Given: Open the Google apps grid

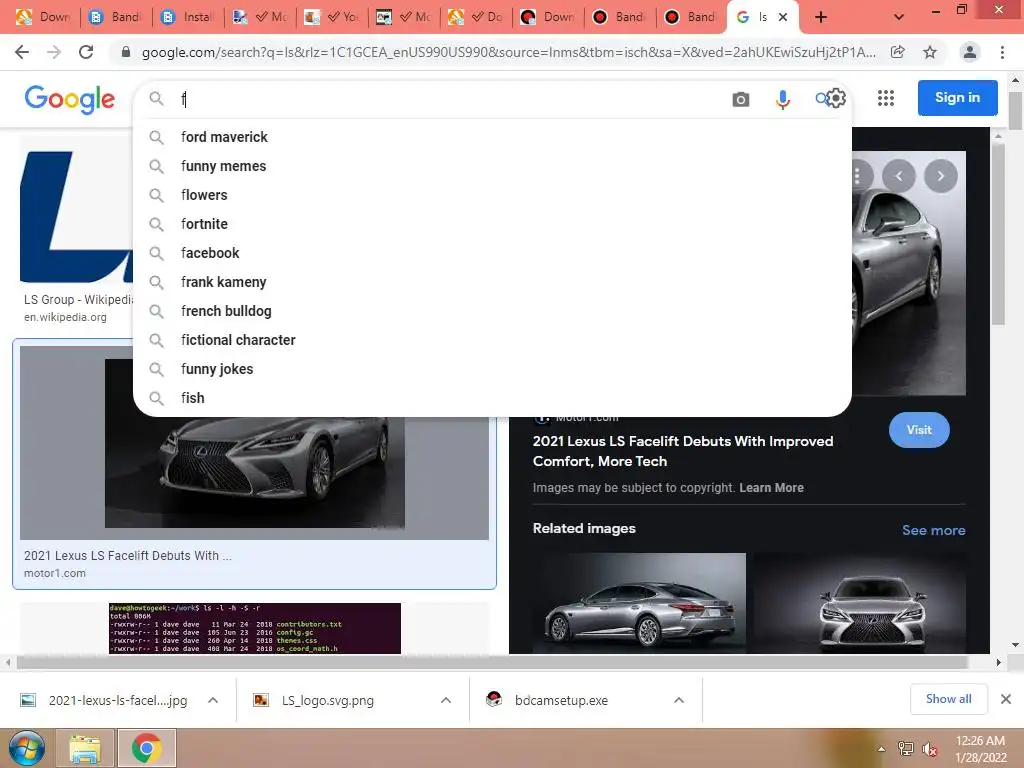Looking at the screenshot, I should 886,98.
